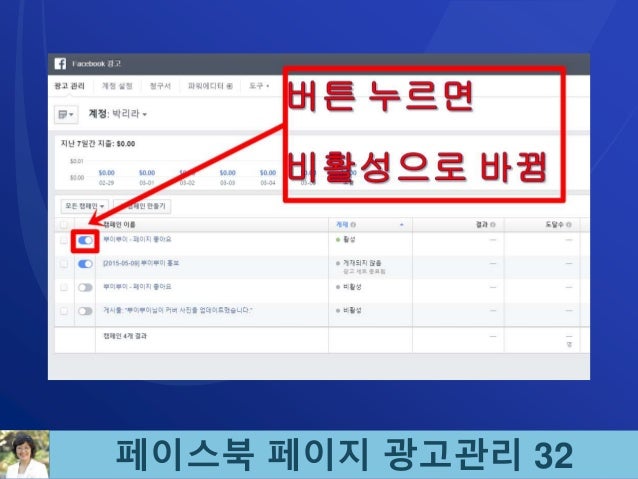Click the info icon next to 도달수
Viewport: 638px width, 479px height.
click(x=569, y=225)
